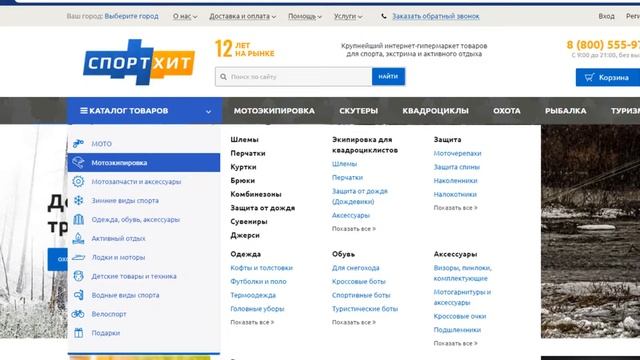Open the Перчатки heading link

click(248, 153)
